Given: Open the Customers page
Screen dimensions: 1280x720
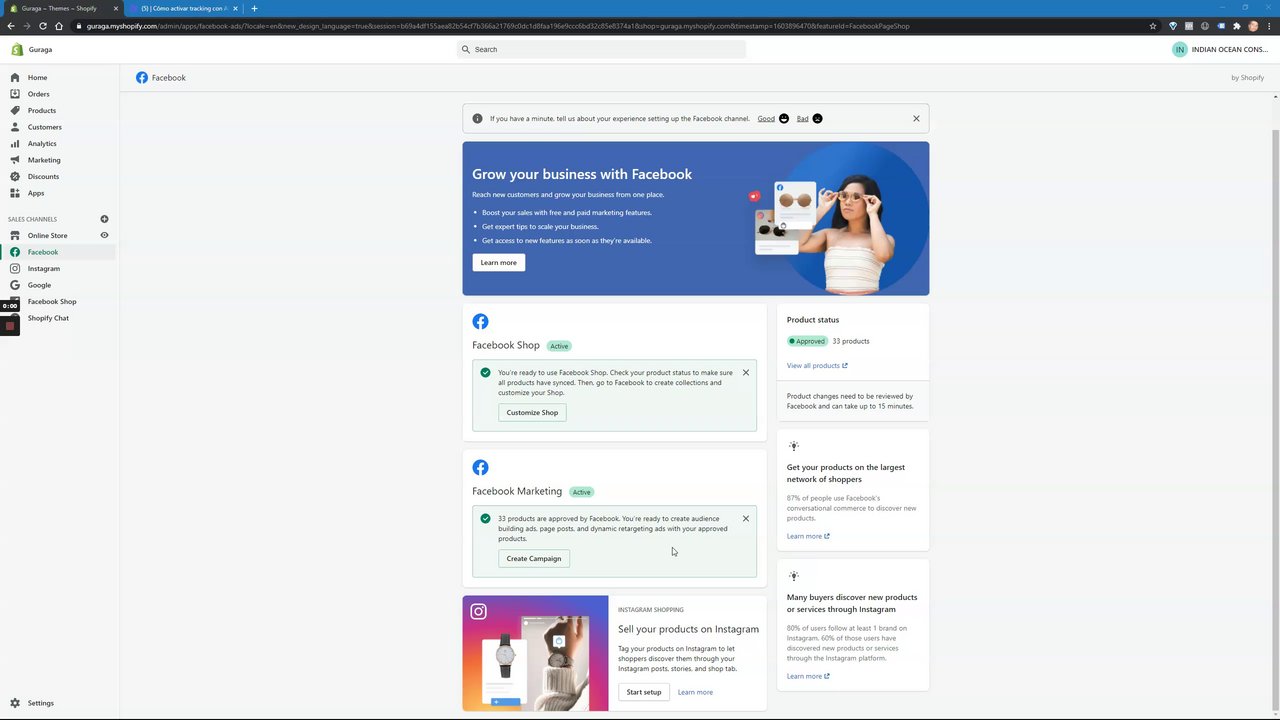Looking at the screenshot, I should pos(44,127).
